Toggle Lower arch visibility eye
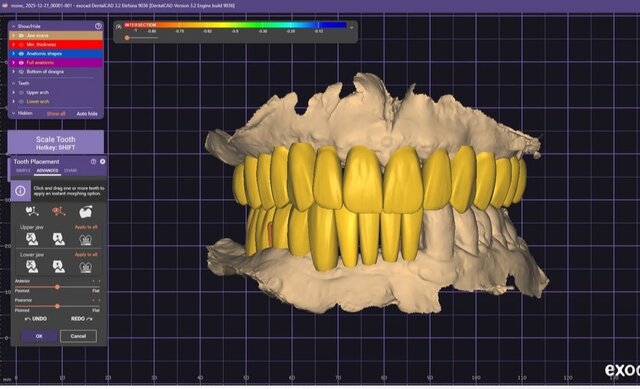 pyautogui.click(x=21, y=102)
